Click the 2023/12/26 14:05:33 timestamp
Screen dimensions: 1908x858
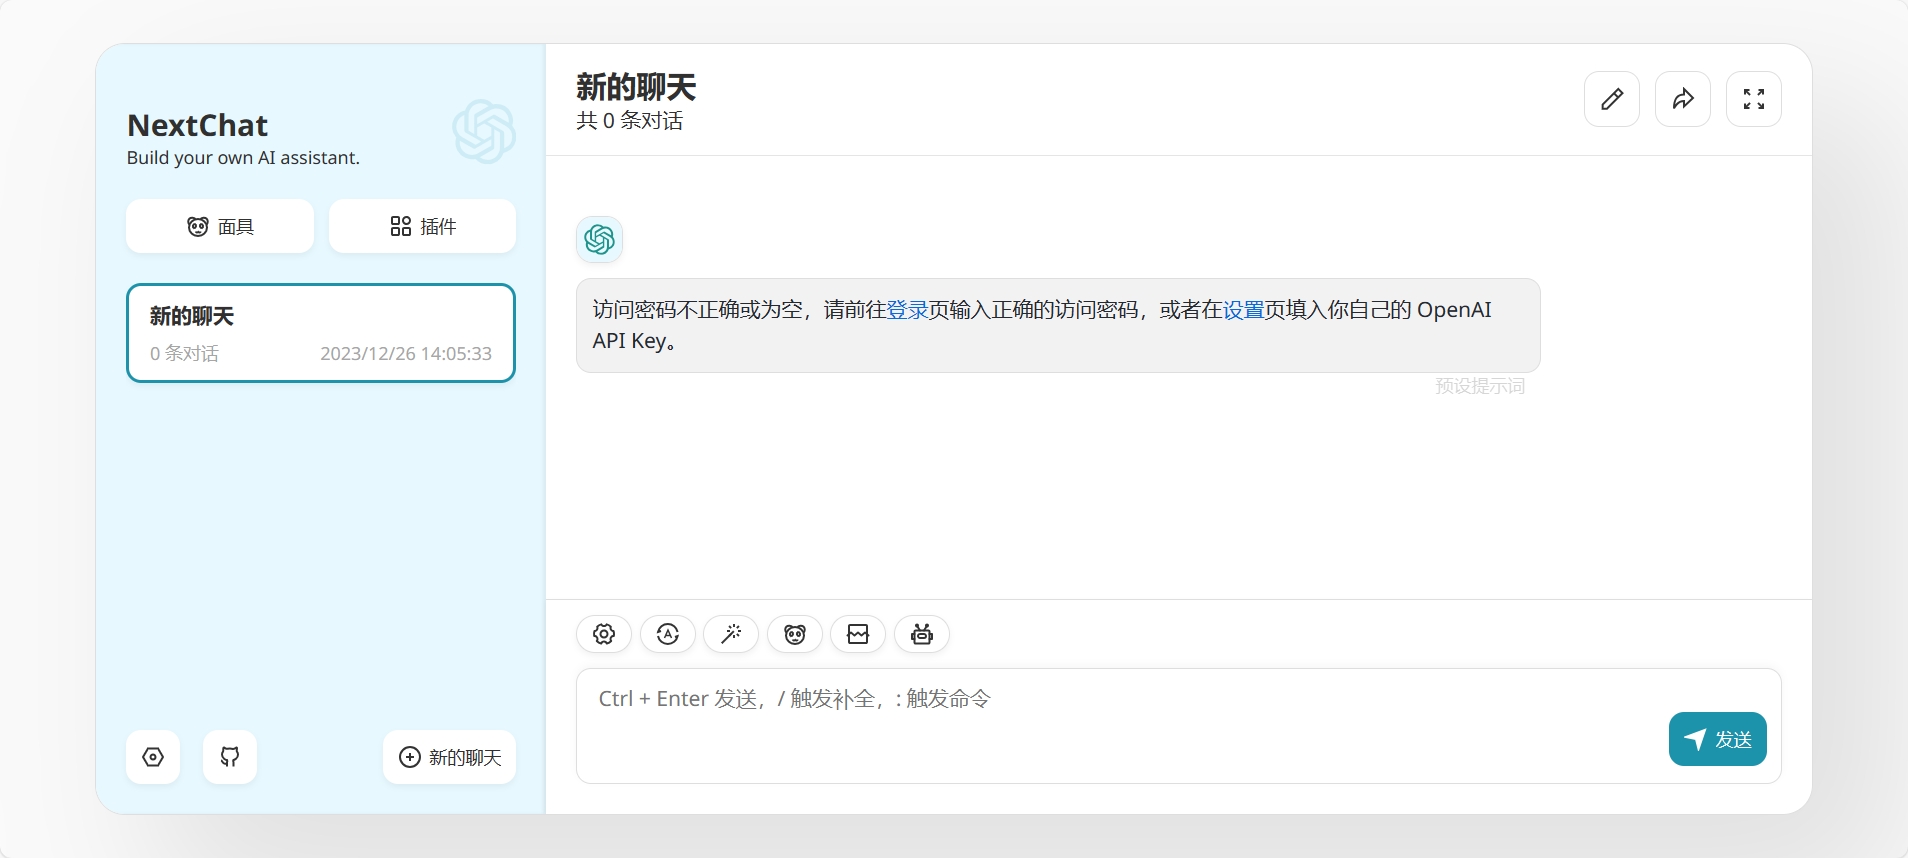pos(406,354)
